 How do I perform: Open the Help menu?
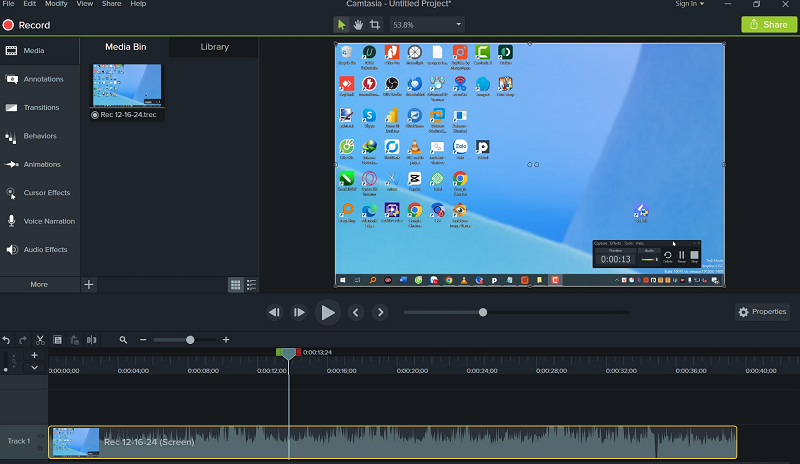click(x=138, y=4)
